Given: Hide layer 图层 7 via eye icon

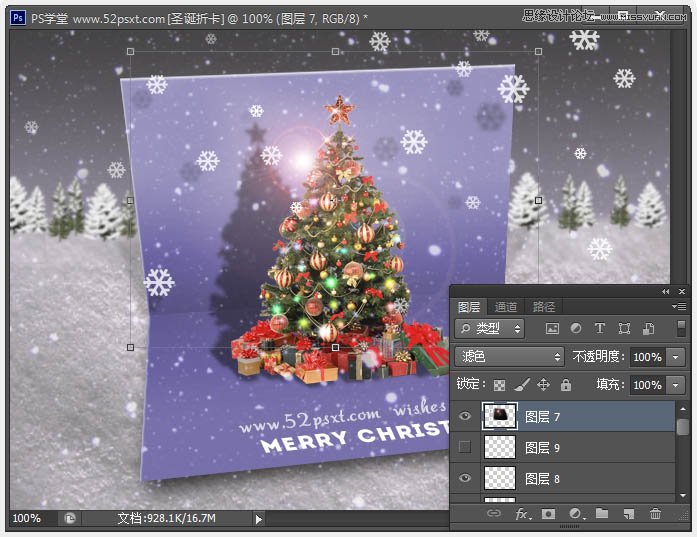Looking at the screenshot, I should [465, 416].
